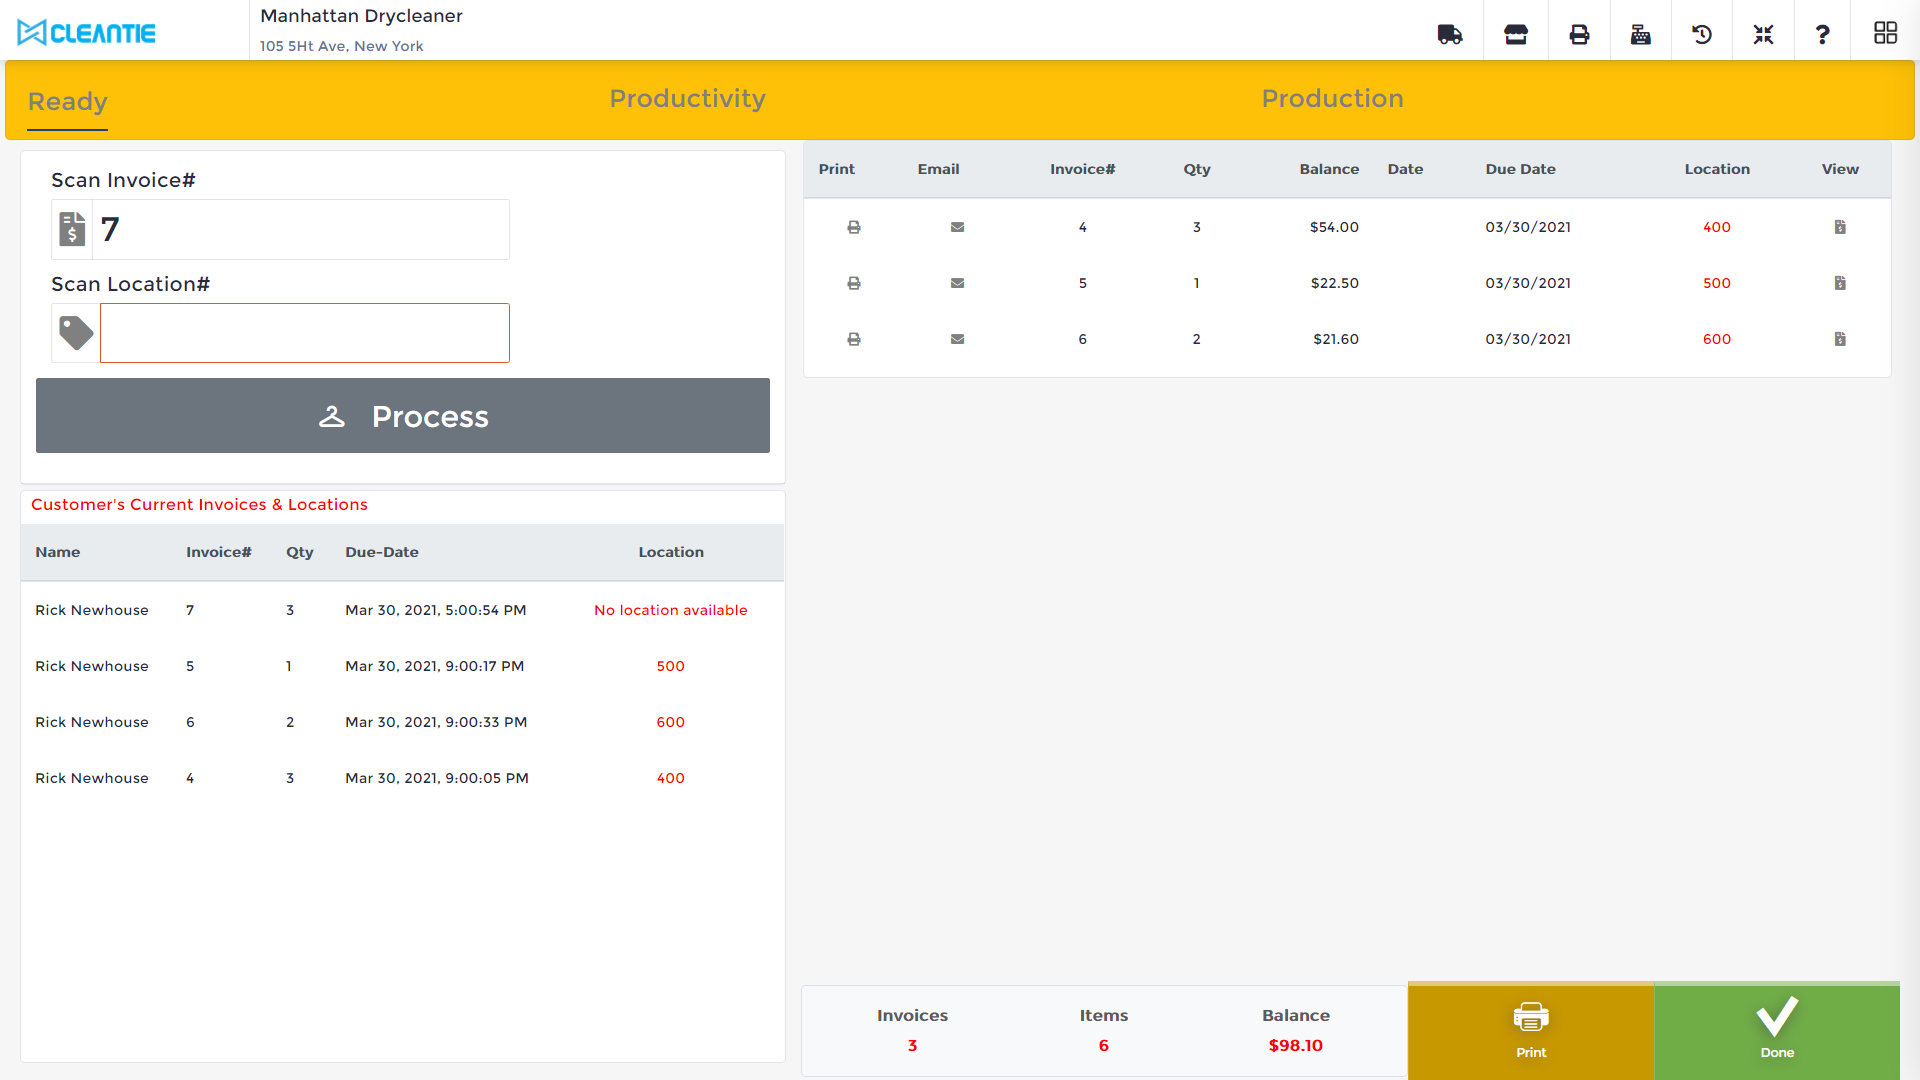Click the yellow Print button at bottom
The height and width of the screenshot is (1080, 1920).
click(1531, 1031)
